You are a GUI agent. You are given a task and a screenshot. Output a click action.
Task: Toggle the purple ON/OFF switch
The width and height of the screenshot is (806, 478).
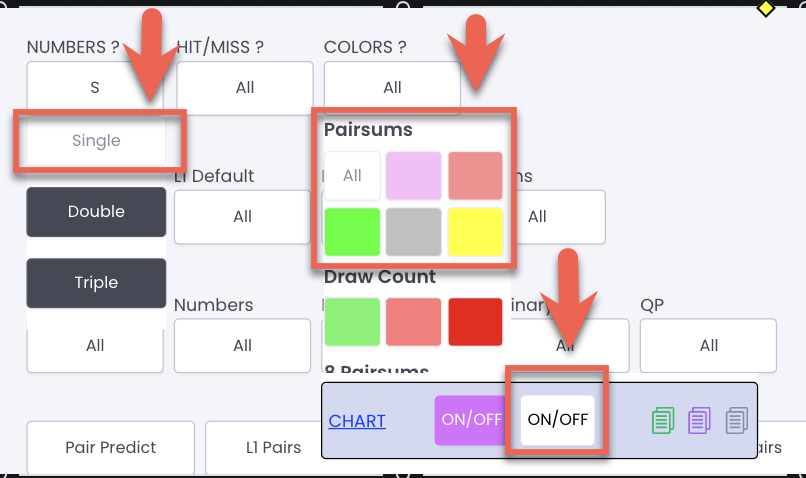click(x=470, y=420)
